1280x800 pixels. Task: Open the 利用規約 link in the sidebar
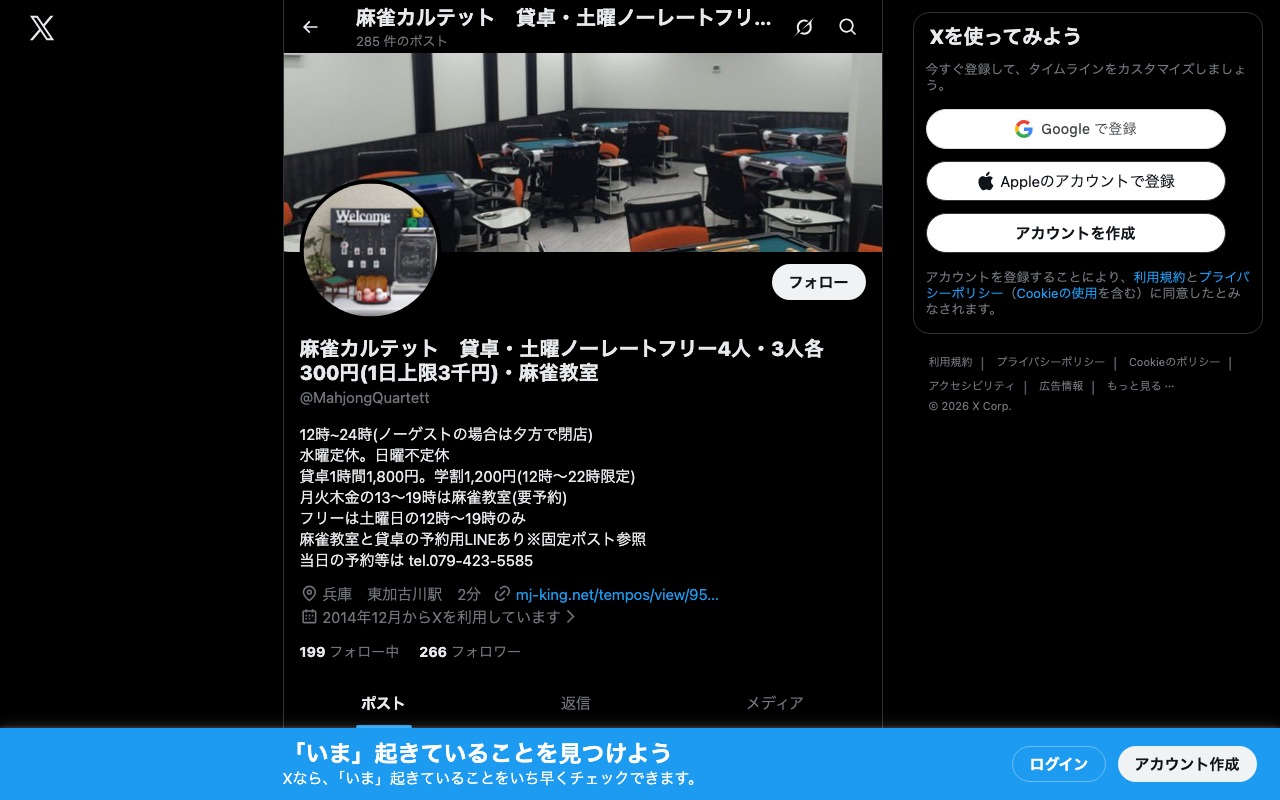950,362
